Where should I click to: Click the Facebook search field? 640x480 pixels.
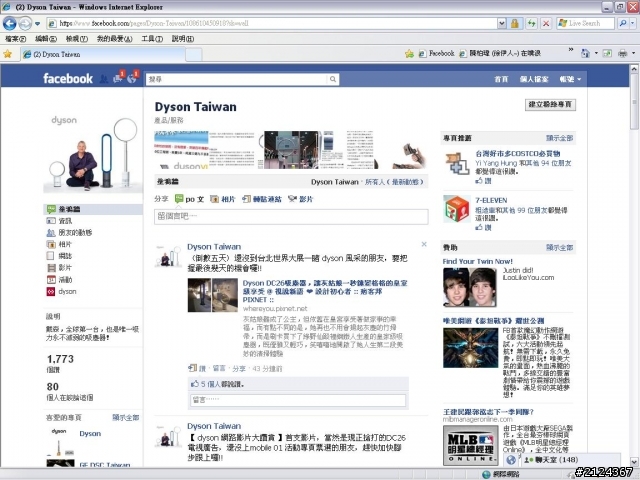click(x=237, y=79)
